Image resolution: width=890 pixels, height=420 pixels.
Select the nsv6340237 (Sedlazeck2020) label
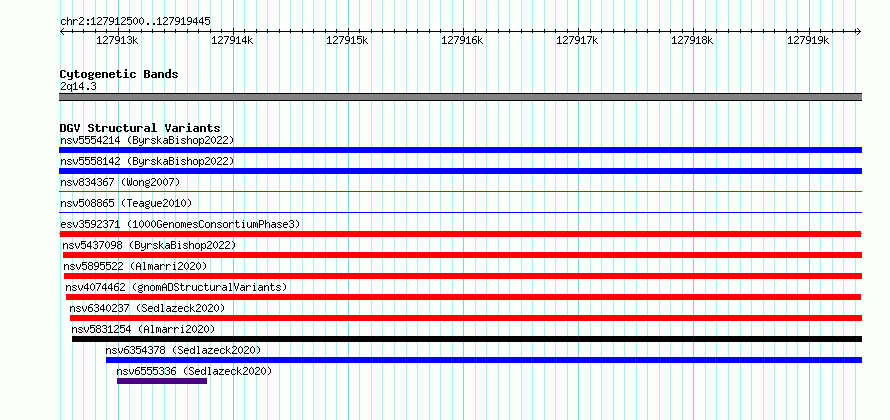point(148,308)
